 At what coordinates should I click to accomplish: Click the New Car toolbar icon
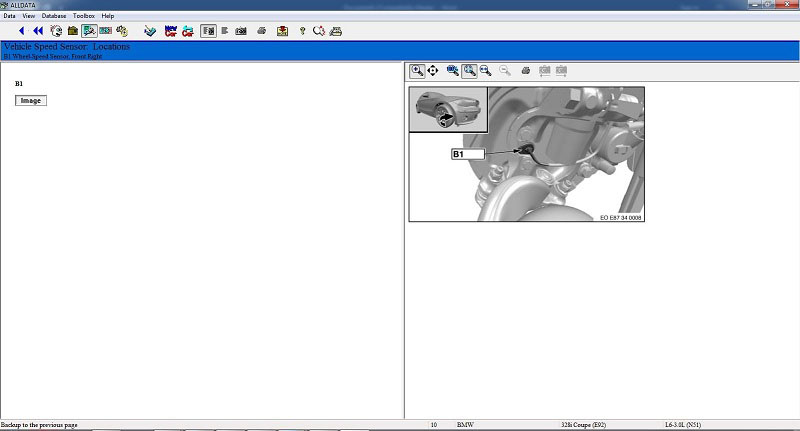click(169, 31)
